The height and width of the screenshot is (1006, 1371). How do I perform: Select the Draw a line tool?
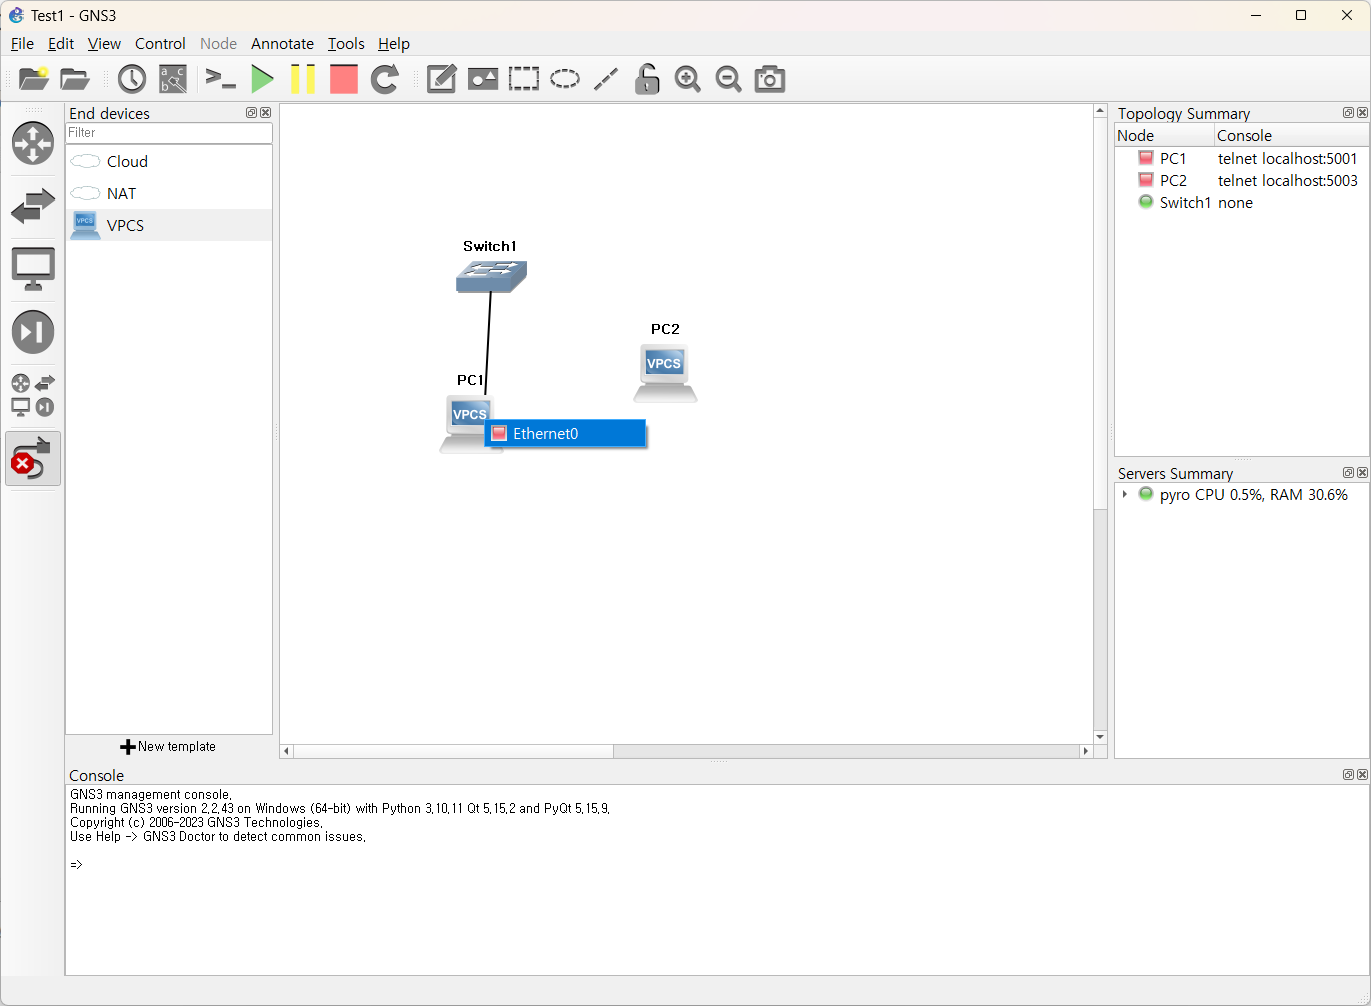pos(606,79)
